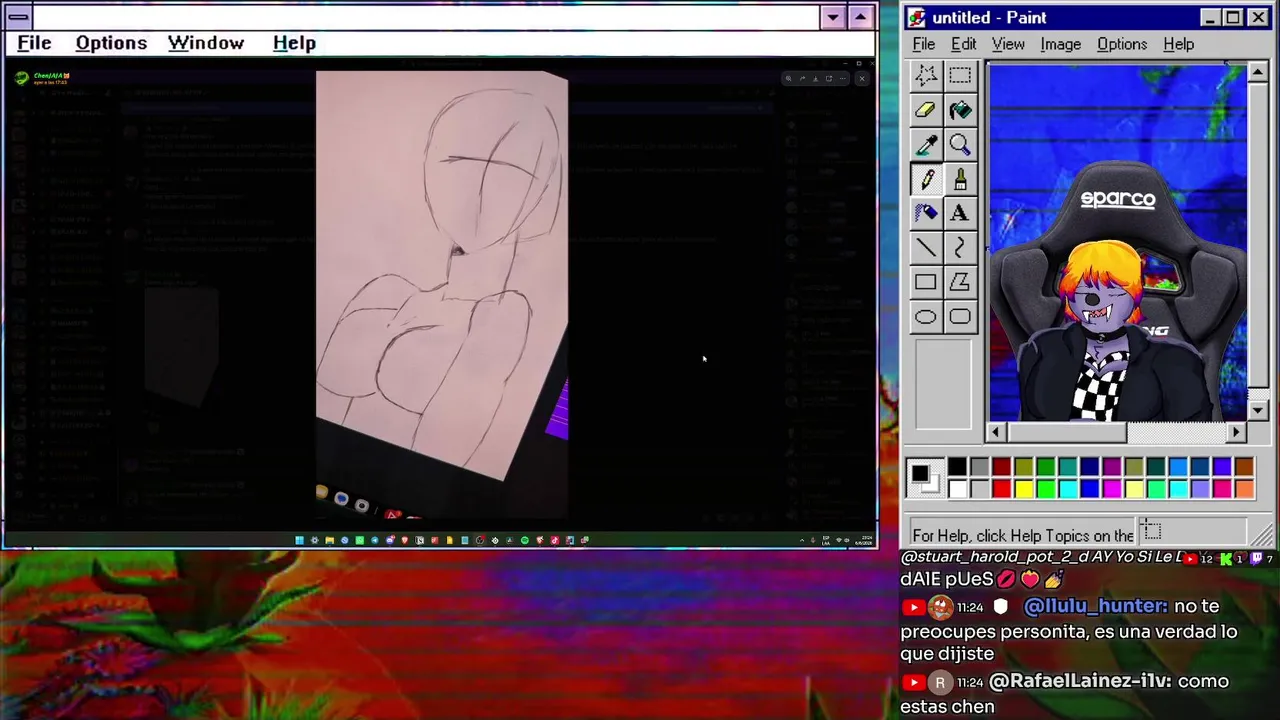The width and height of the screenshot is (1280, 720).
Task: Select the magenta color swatch
Action: click(1111, 488)
